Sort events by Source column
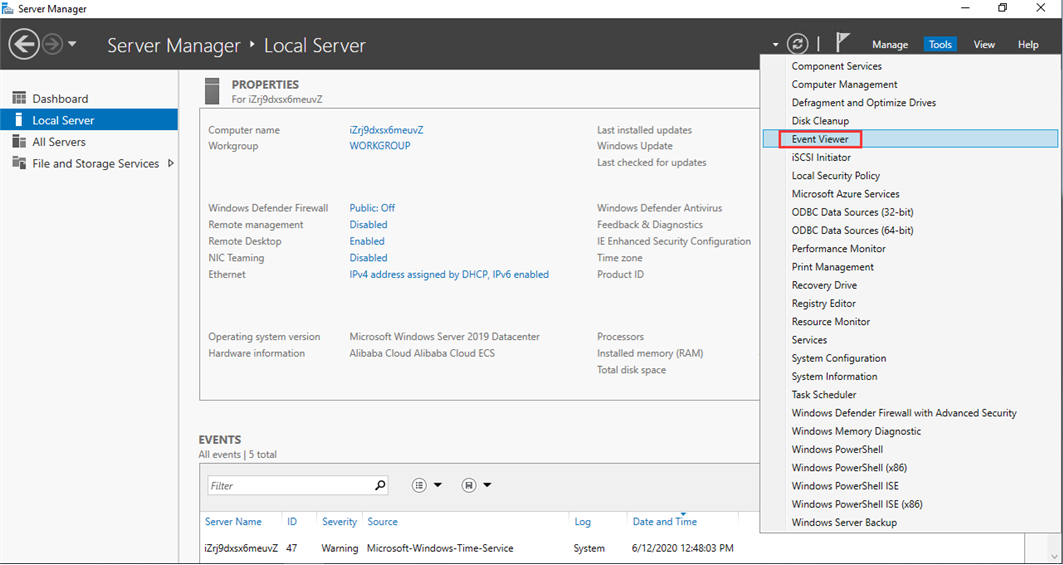The height and width of the screenshot is (565, 1063). click(x=382, y=522)
